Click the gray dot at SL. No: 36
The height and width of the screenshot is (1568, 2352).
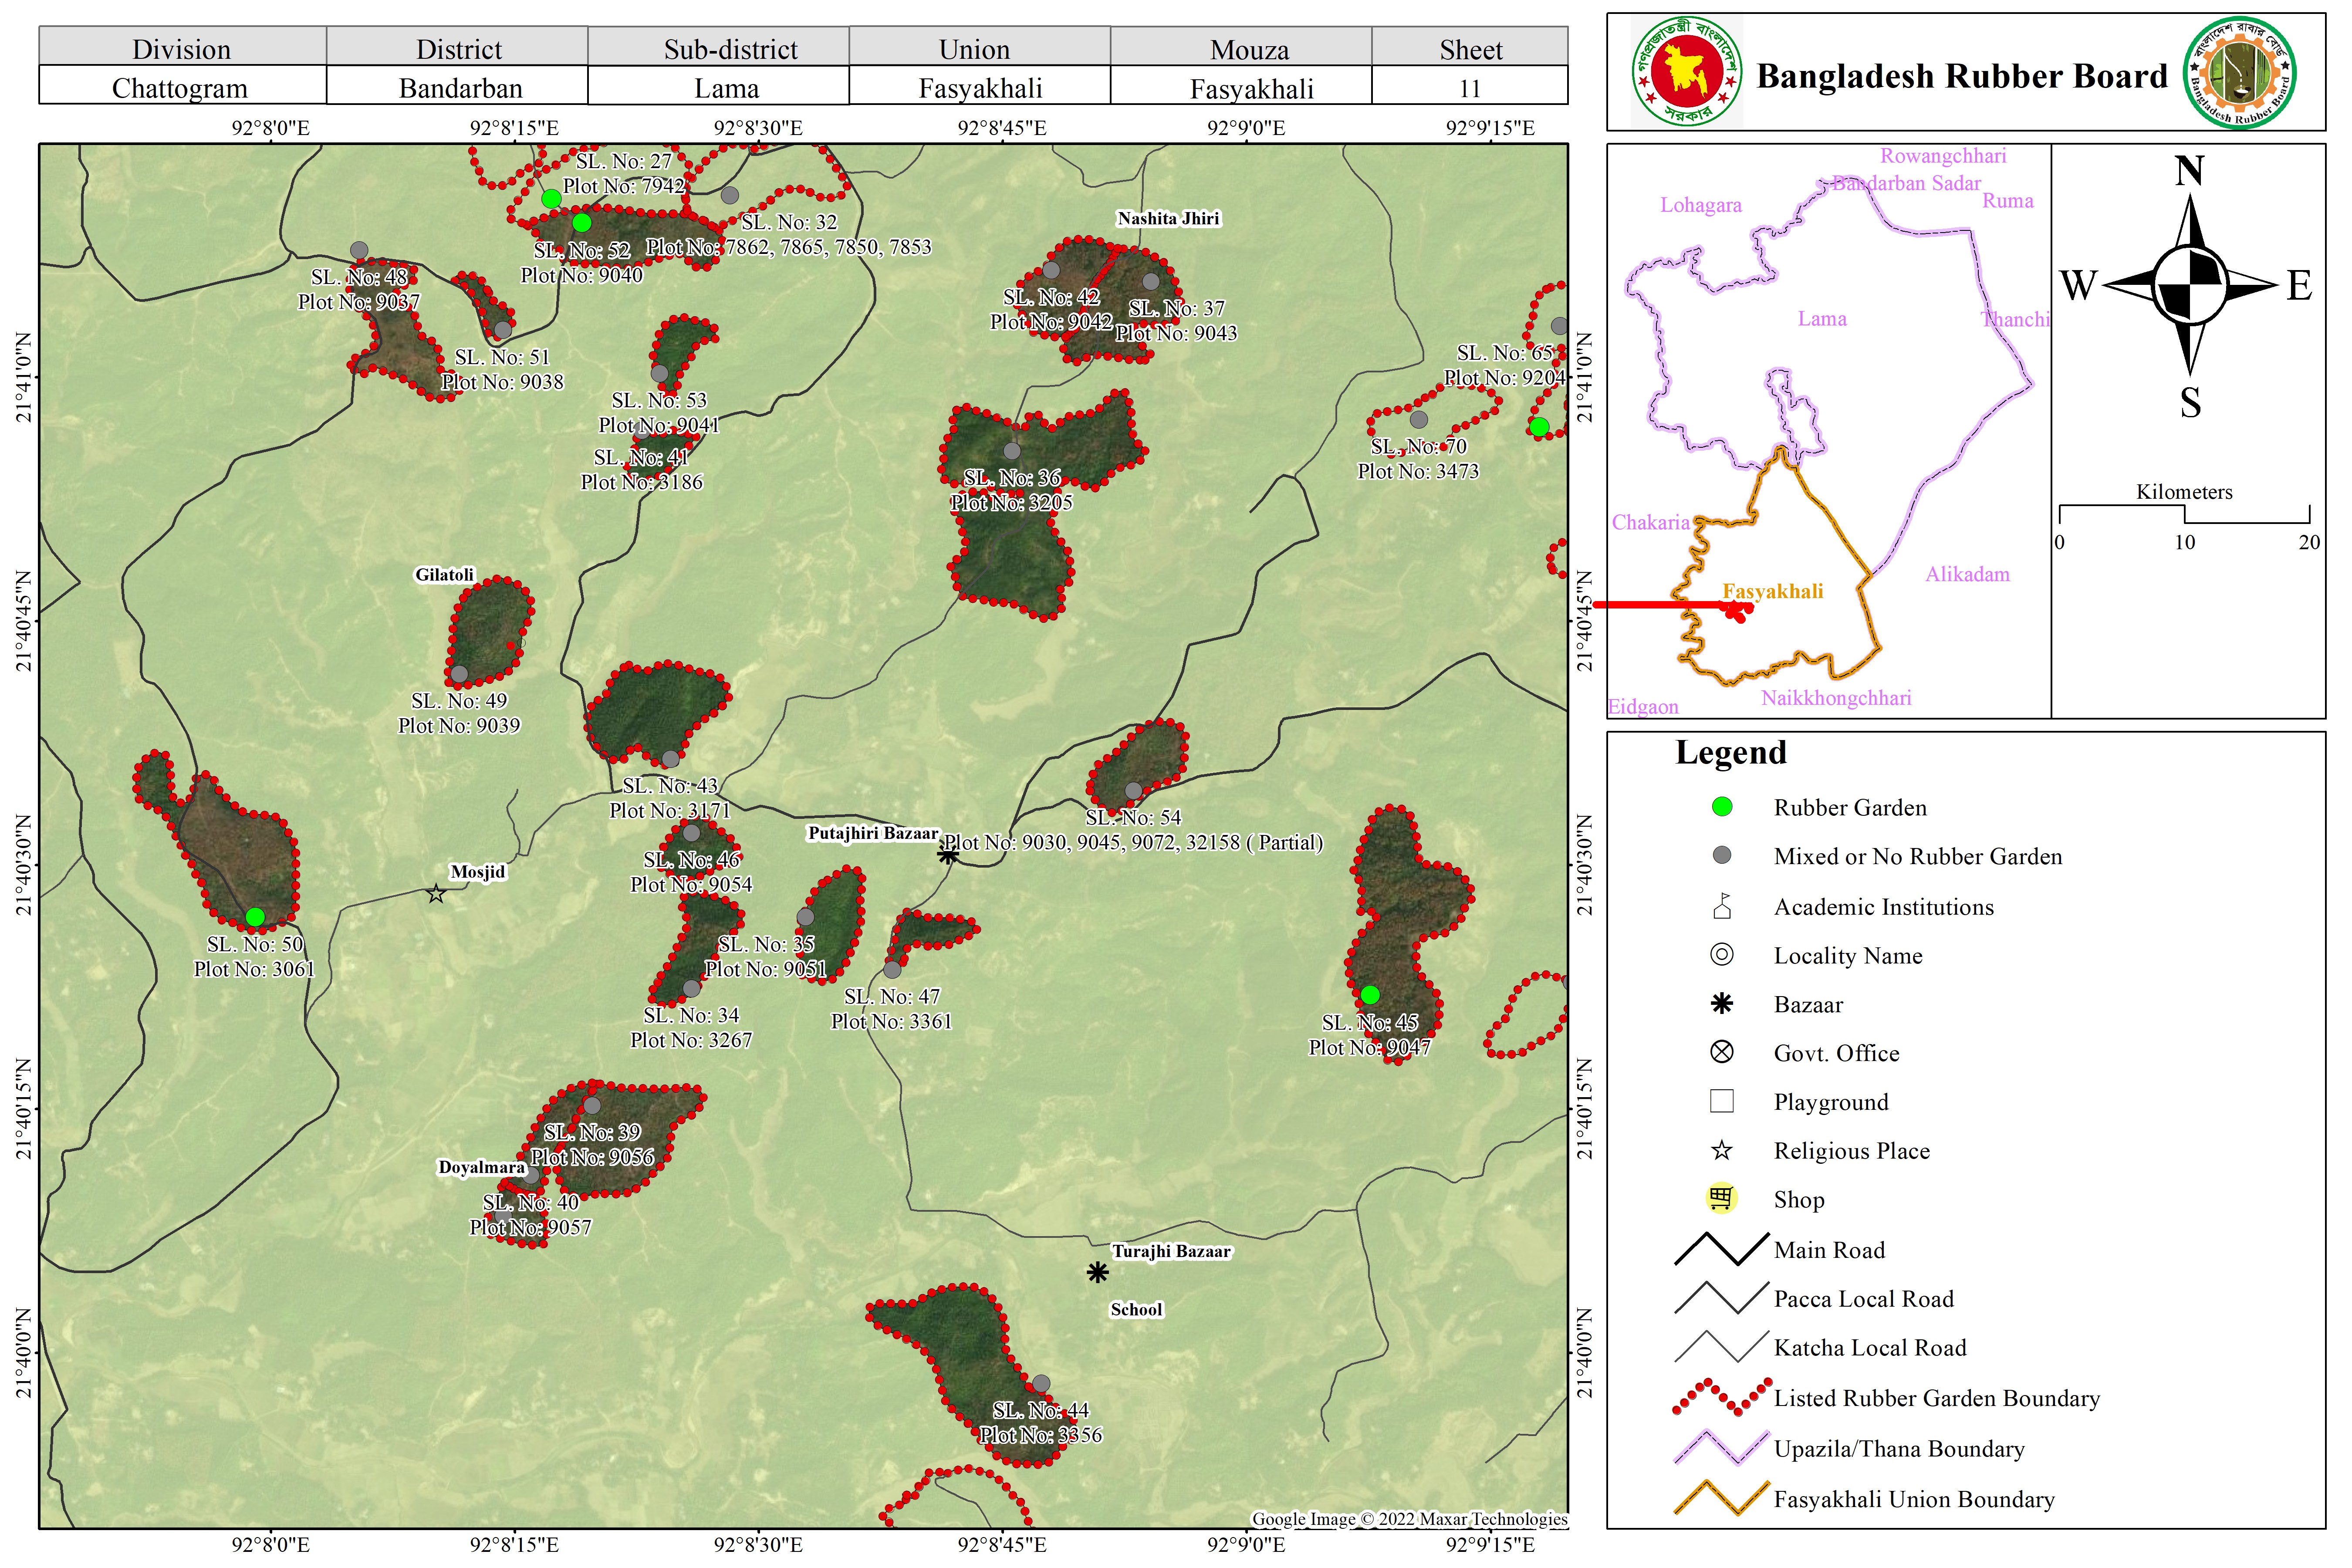point(1012,451)
